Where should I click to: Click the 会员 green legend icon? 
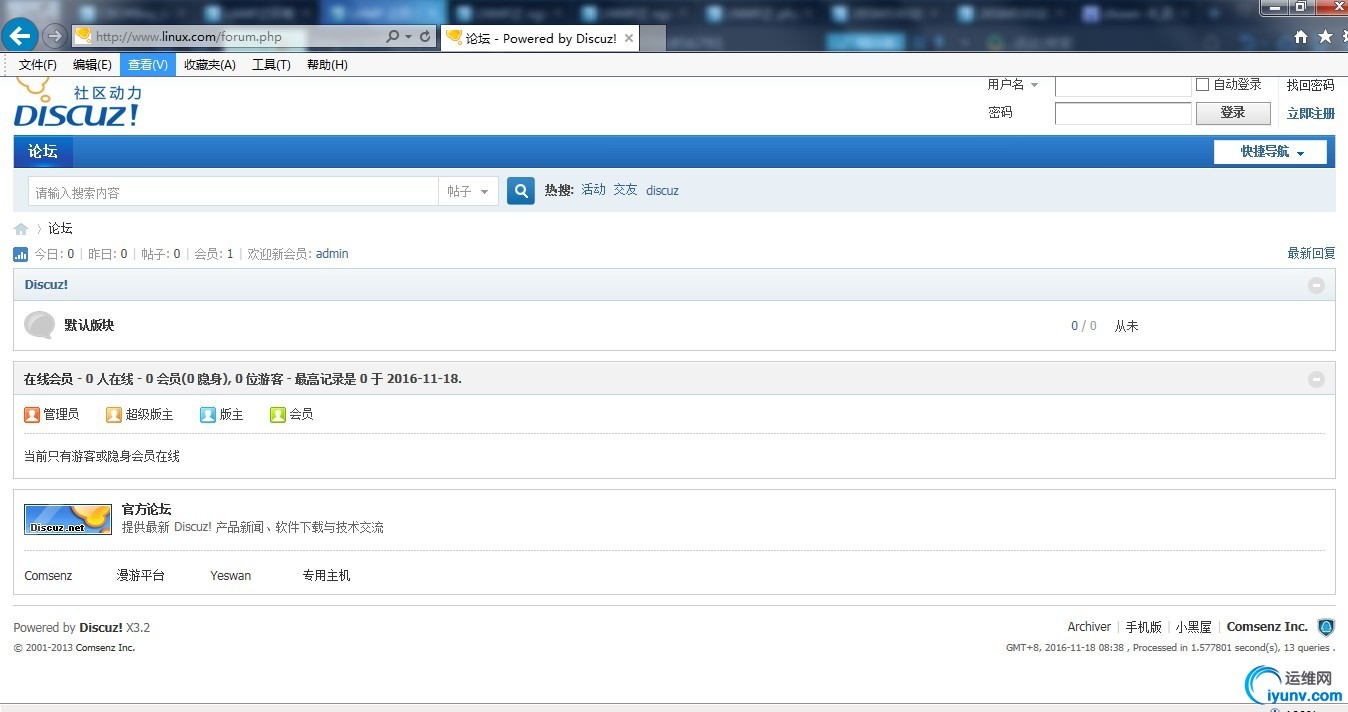point(278,414)
